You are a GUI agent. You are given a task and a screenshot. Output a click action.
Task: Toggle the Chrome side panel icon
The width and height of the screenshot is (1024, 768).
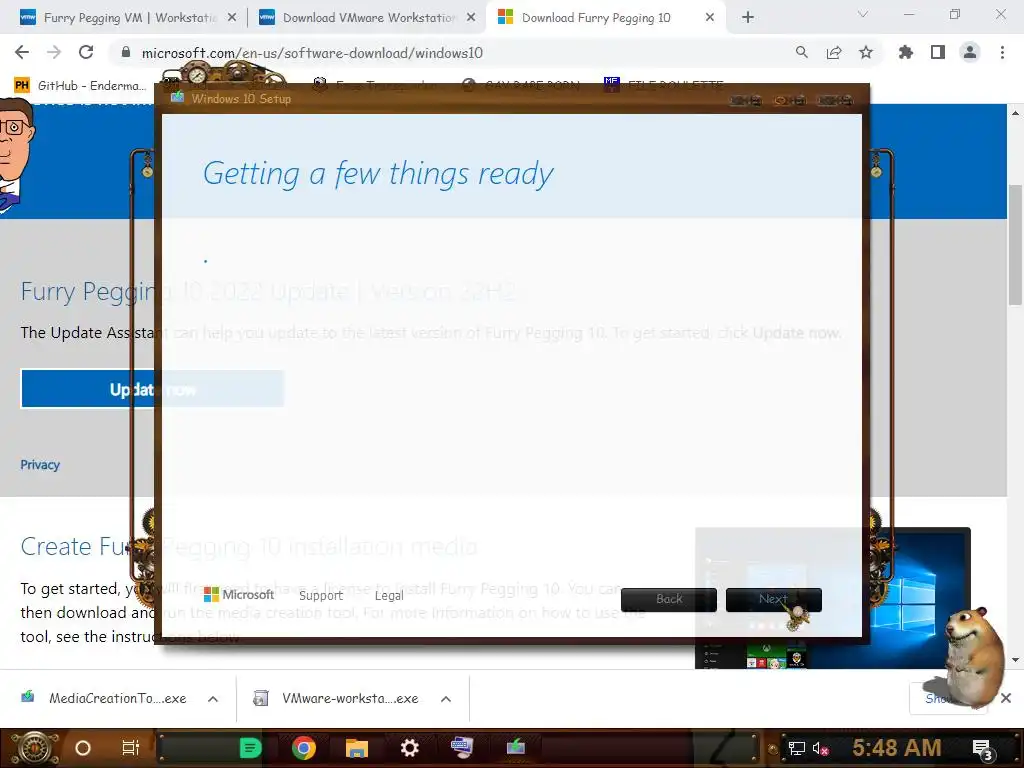[938, 53]
